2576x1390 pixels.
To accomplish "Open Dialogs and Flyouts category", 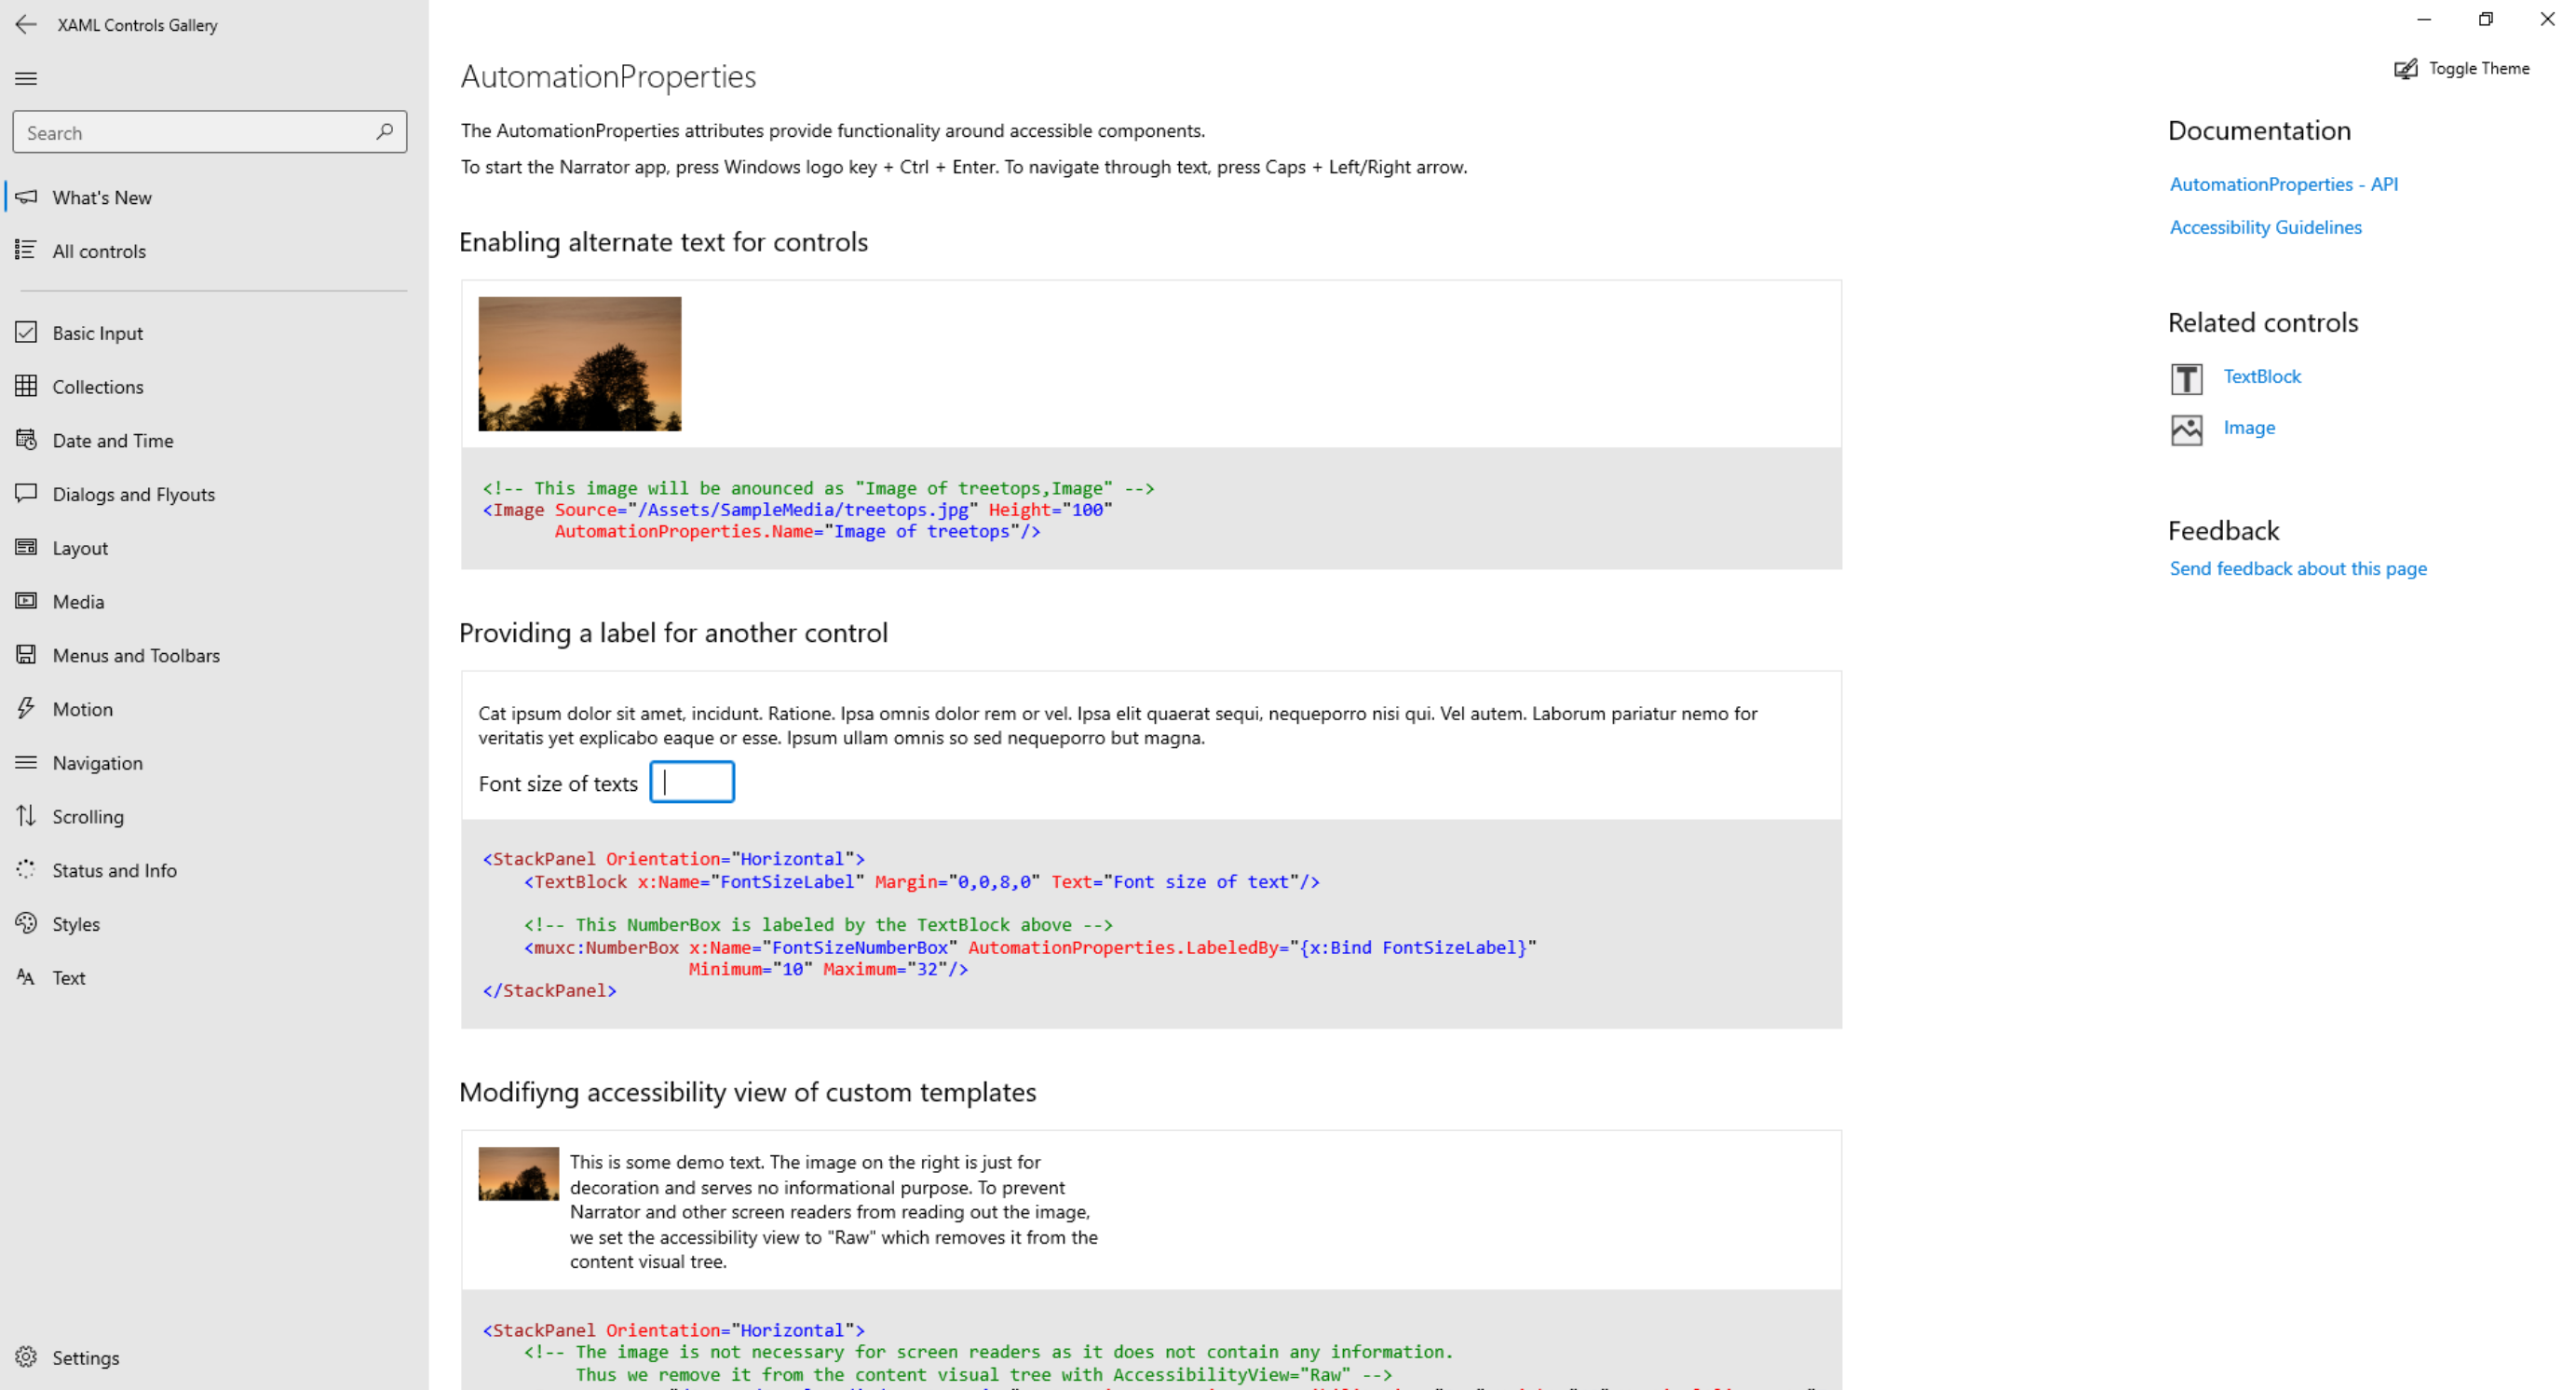I will pos(133,494).
